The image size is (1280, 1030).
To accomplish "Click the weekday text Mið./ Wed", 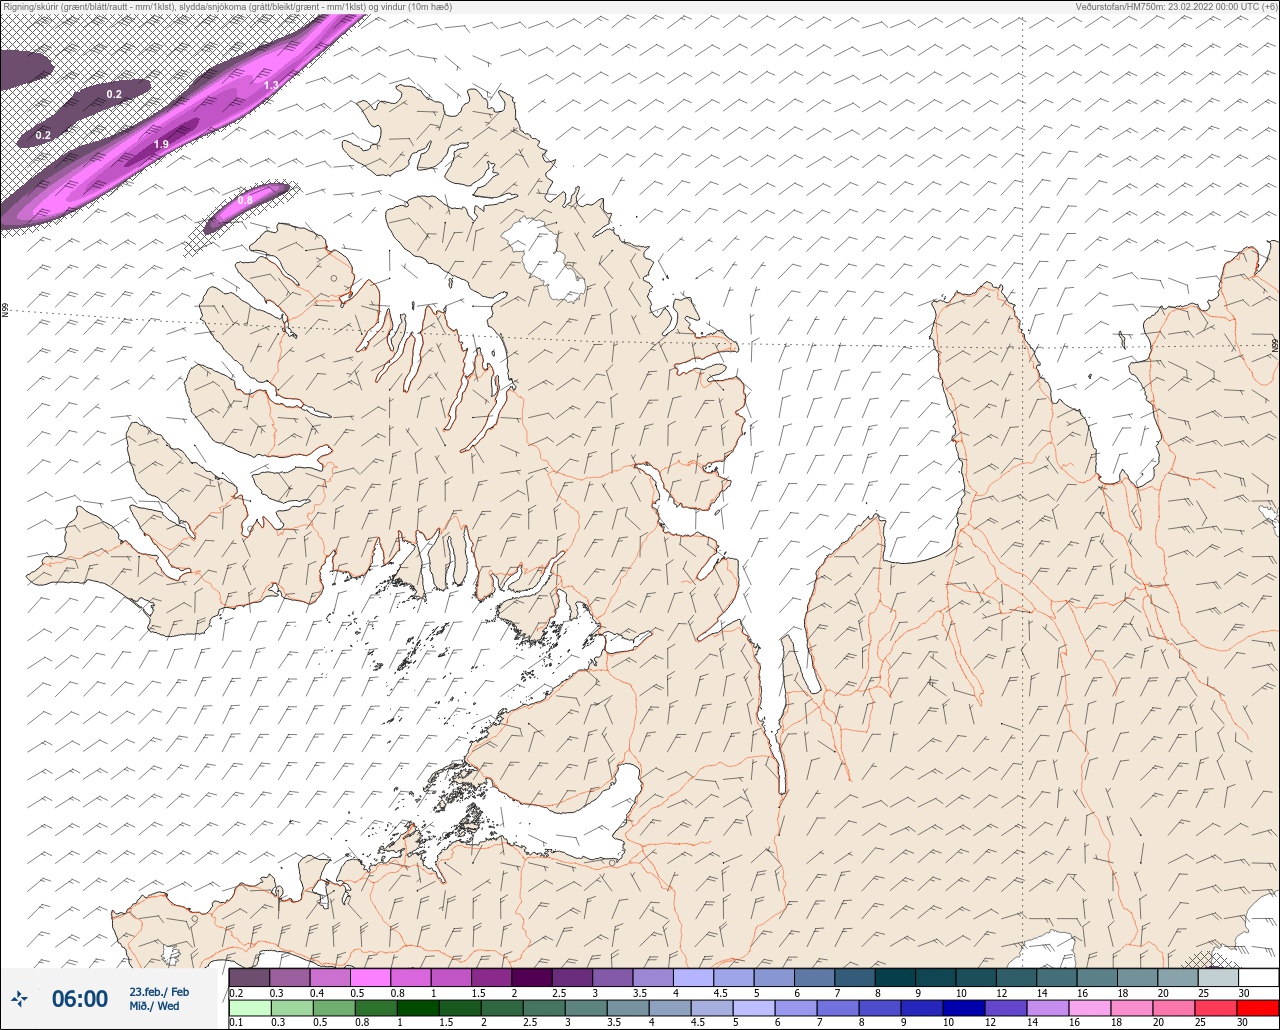I will [154, 1006].
